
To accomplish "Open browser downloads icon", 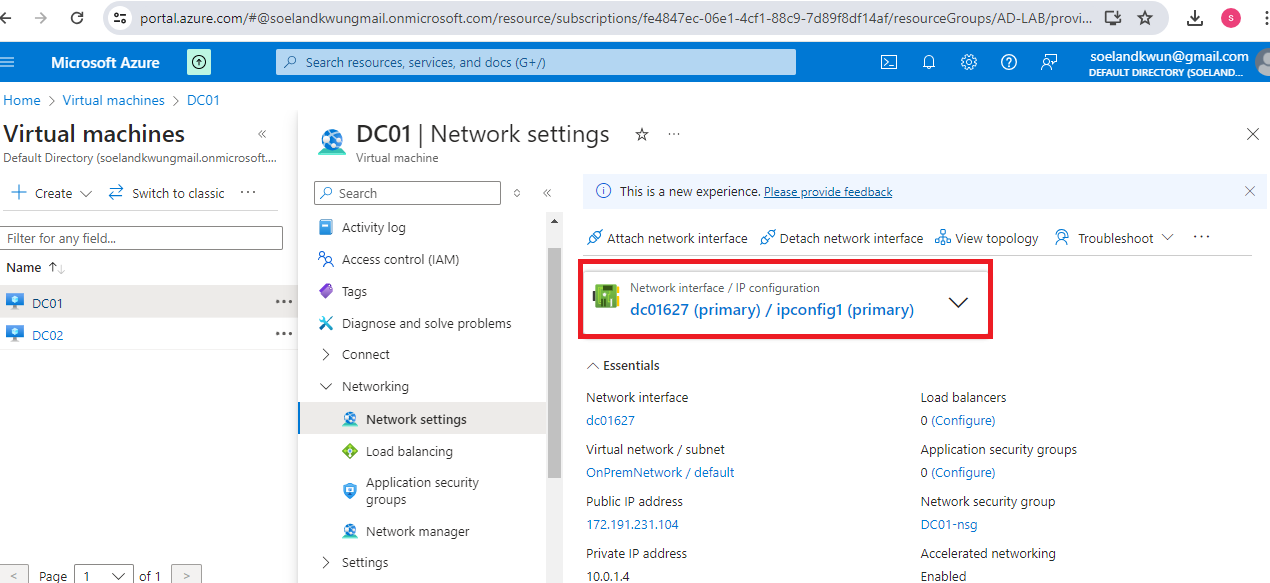I will click(1195, 18).
